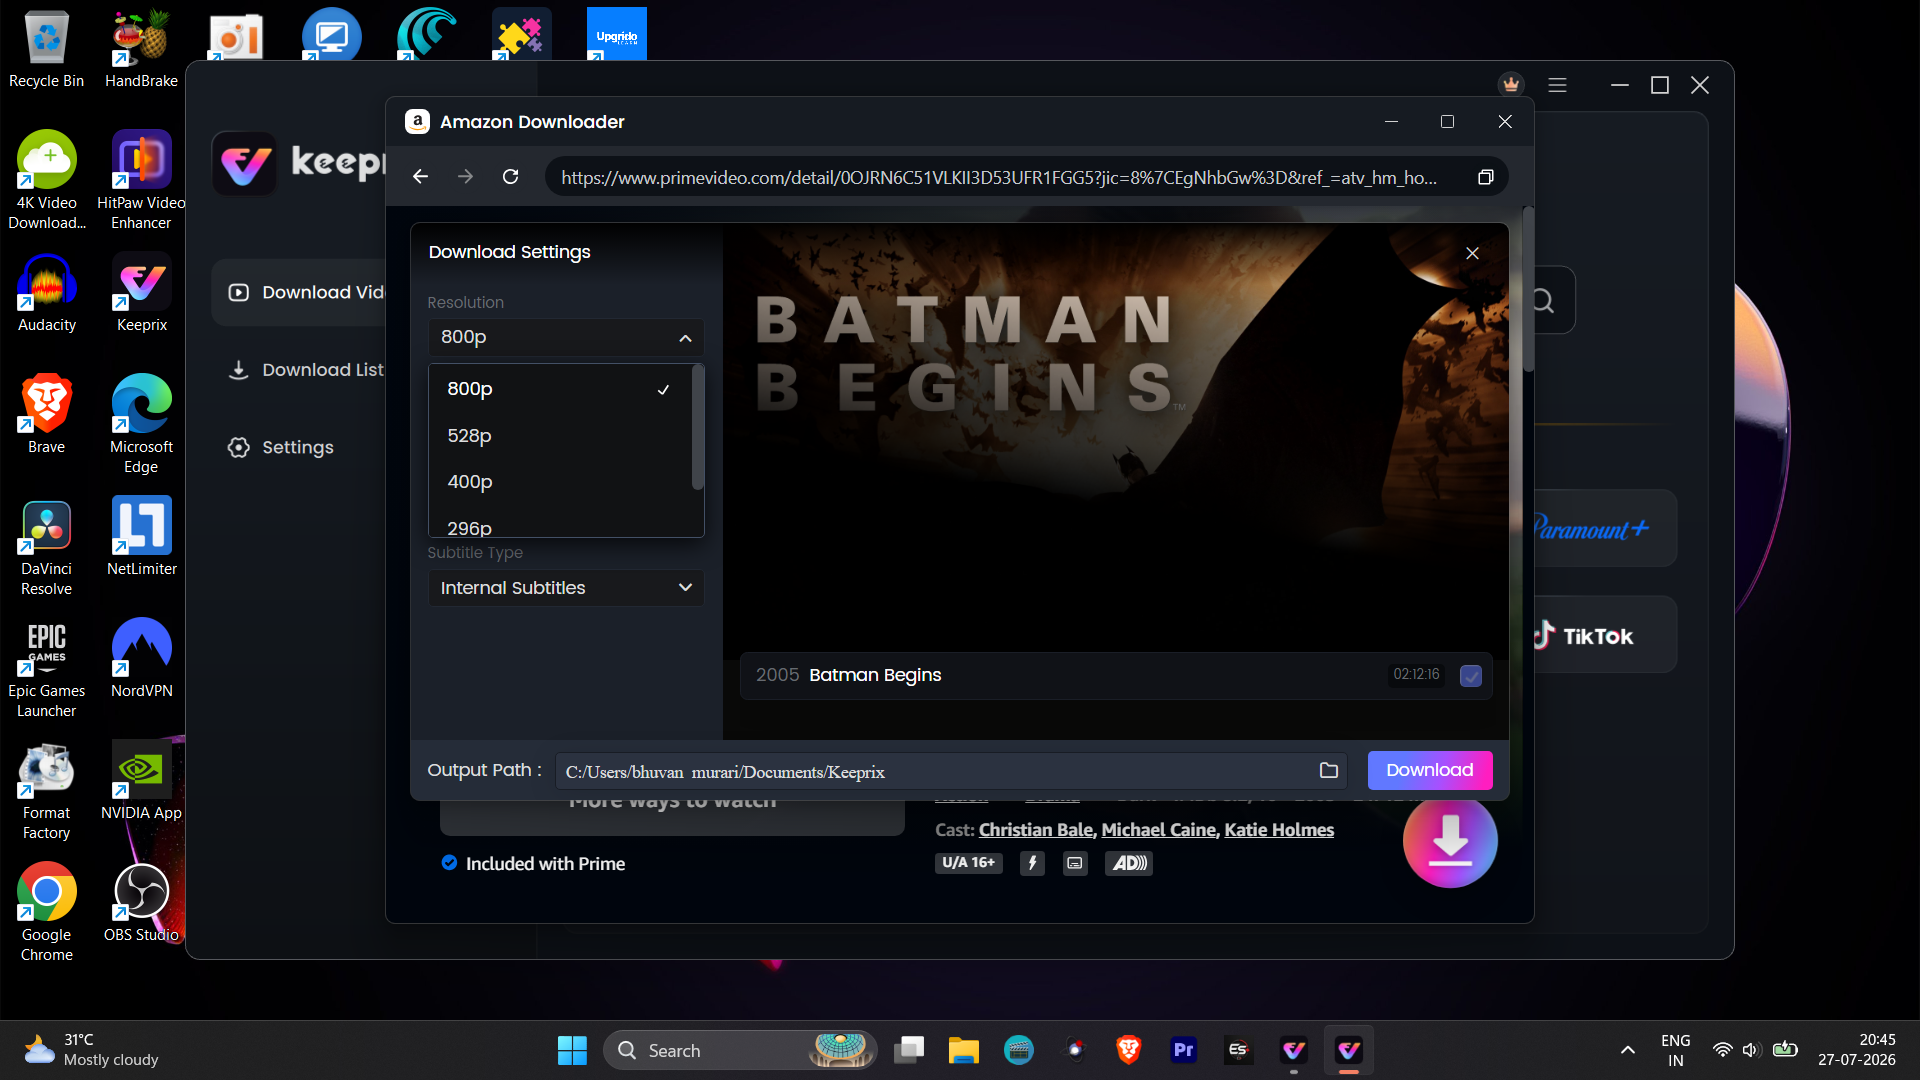Choose 528p resolution option

[x=560, y=436]
